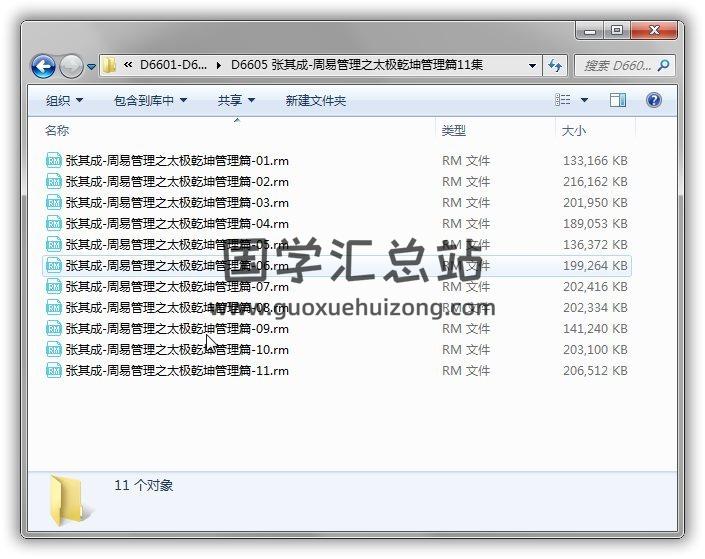Toggle the preview pane icon
Image resolution: width=705 pixels, height=559 pixels.
point(618,100)
